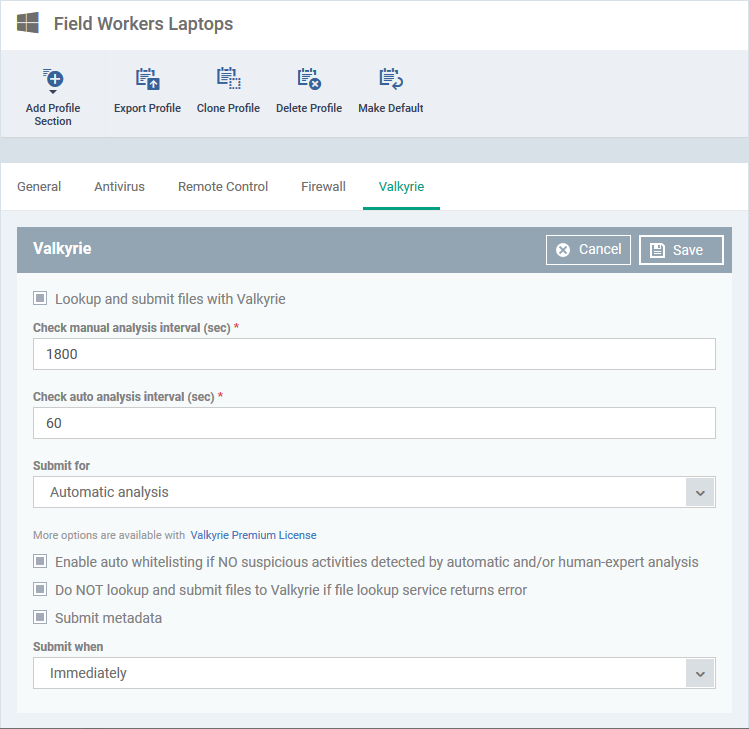Toggle Enable auto whitelisting checkbox
Screen dimensions: 749x729
[x=40, y=561]
